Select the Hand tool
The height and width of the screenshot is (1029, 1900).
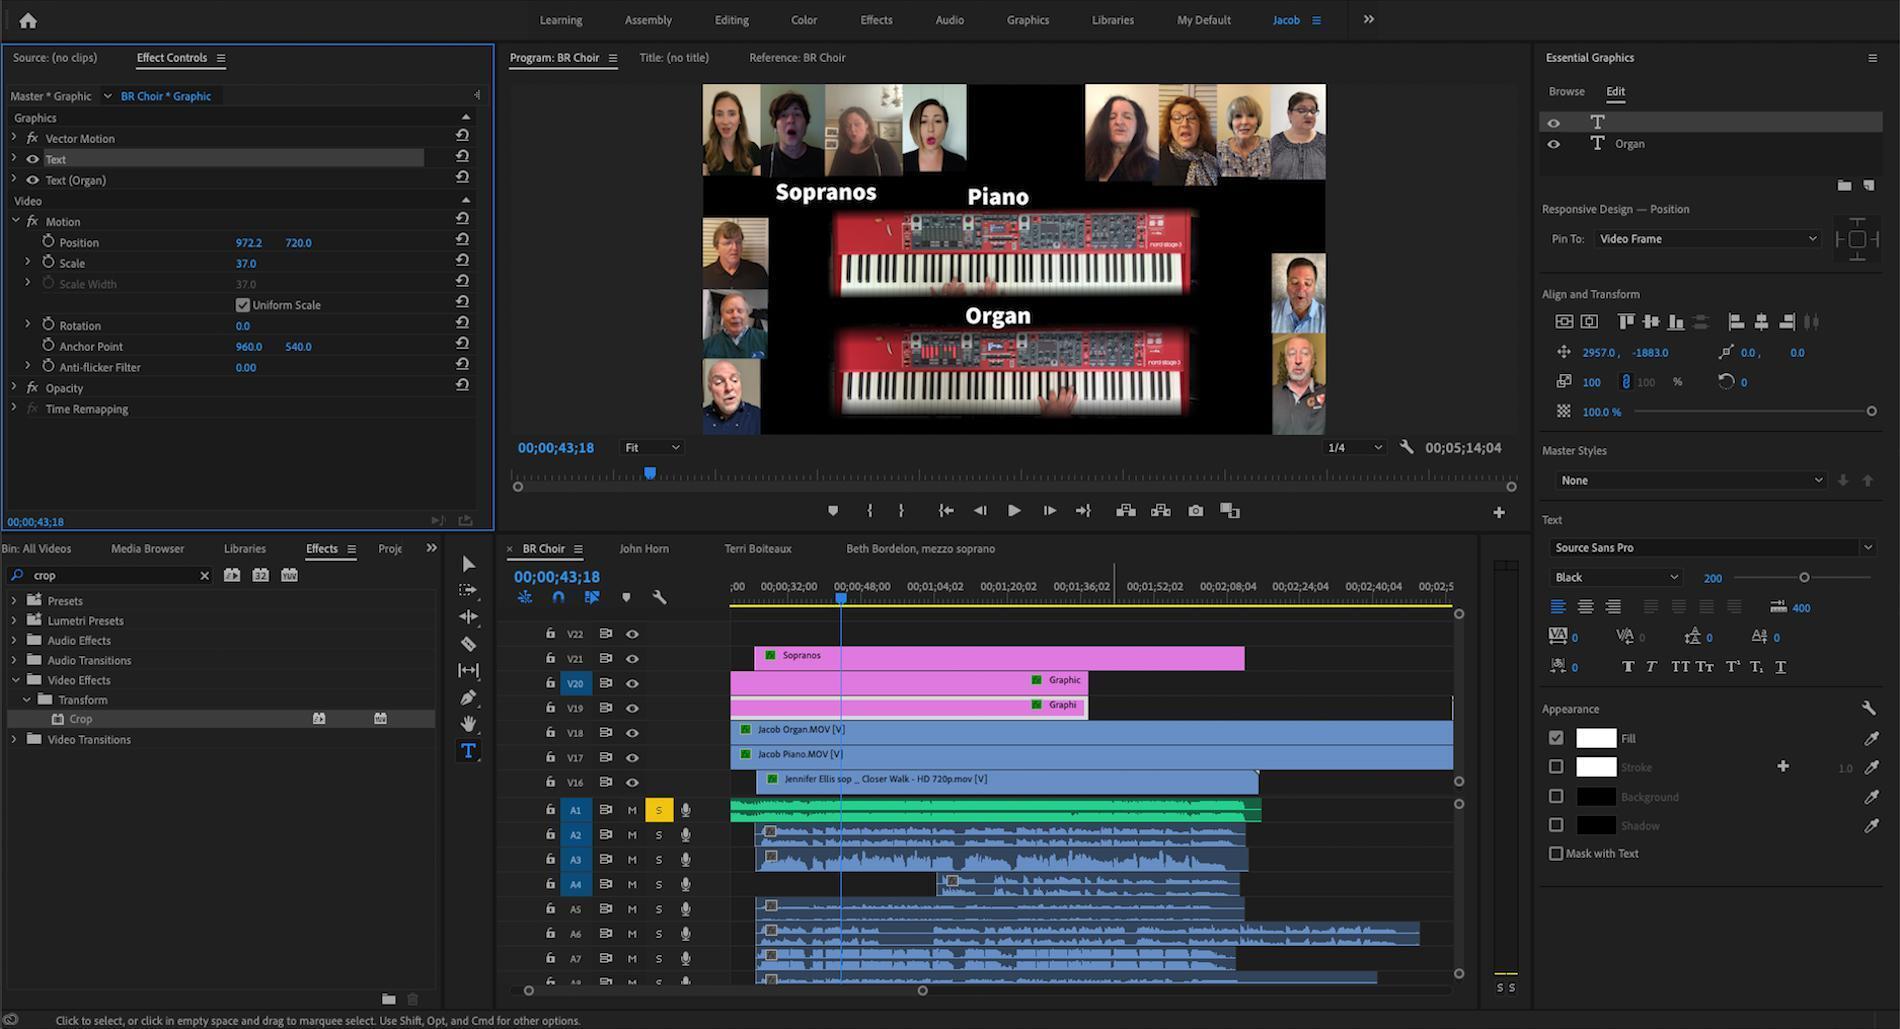coord(468,724)
